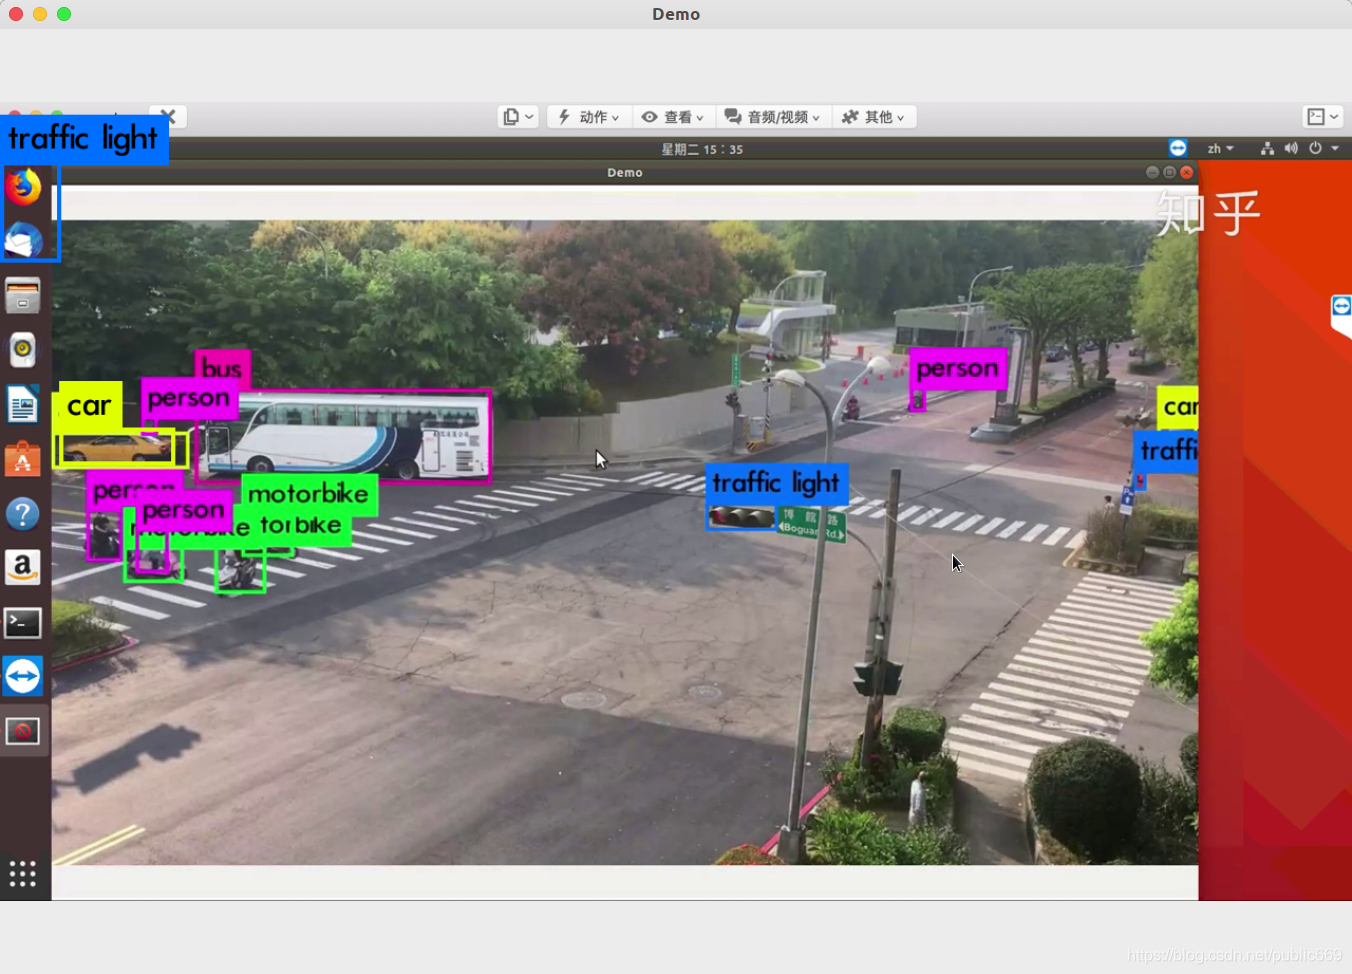Click the 星期二 15:35 clock
The image size is (1352, 974).
(702, 149)
